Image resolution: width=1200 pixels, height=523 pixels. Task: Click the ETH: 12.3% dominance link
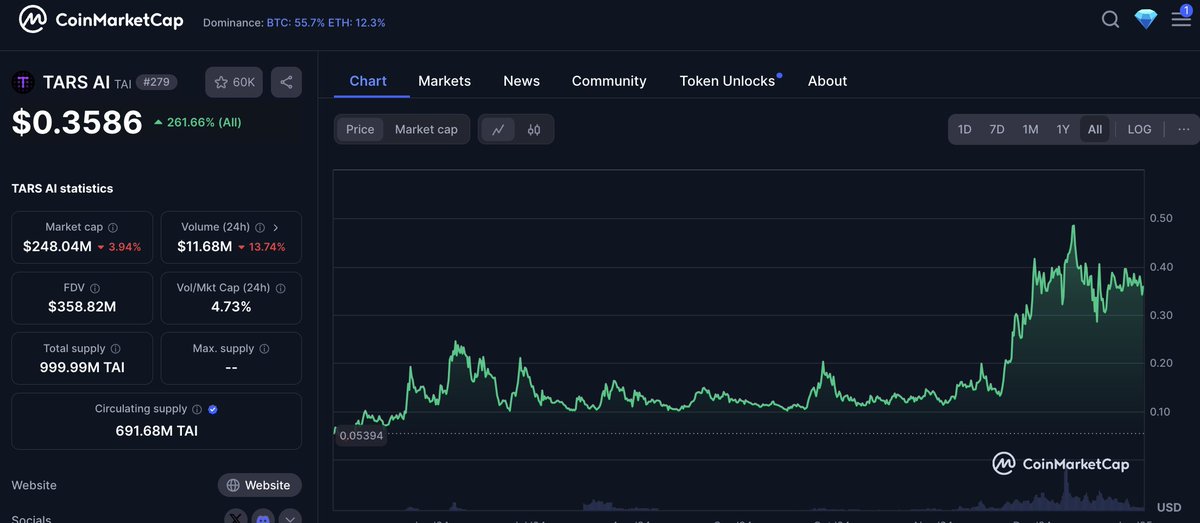click(356, 22)
